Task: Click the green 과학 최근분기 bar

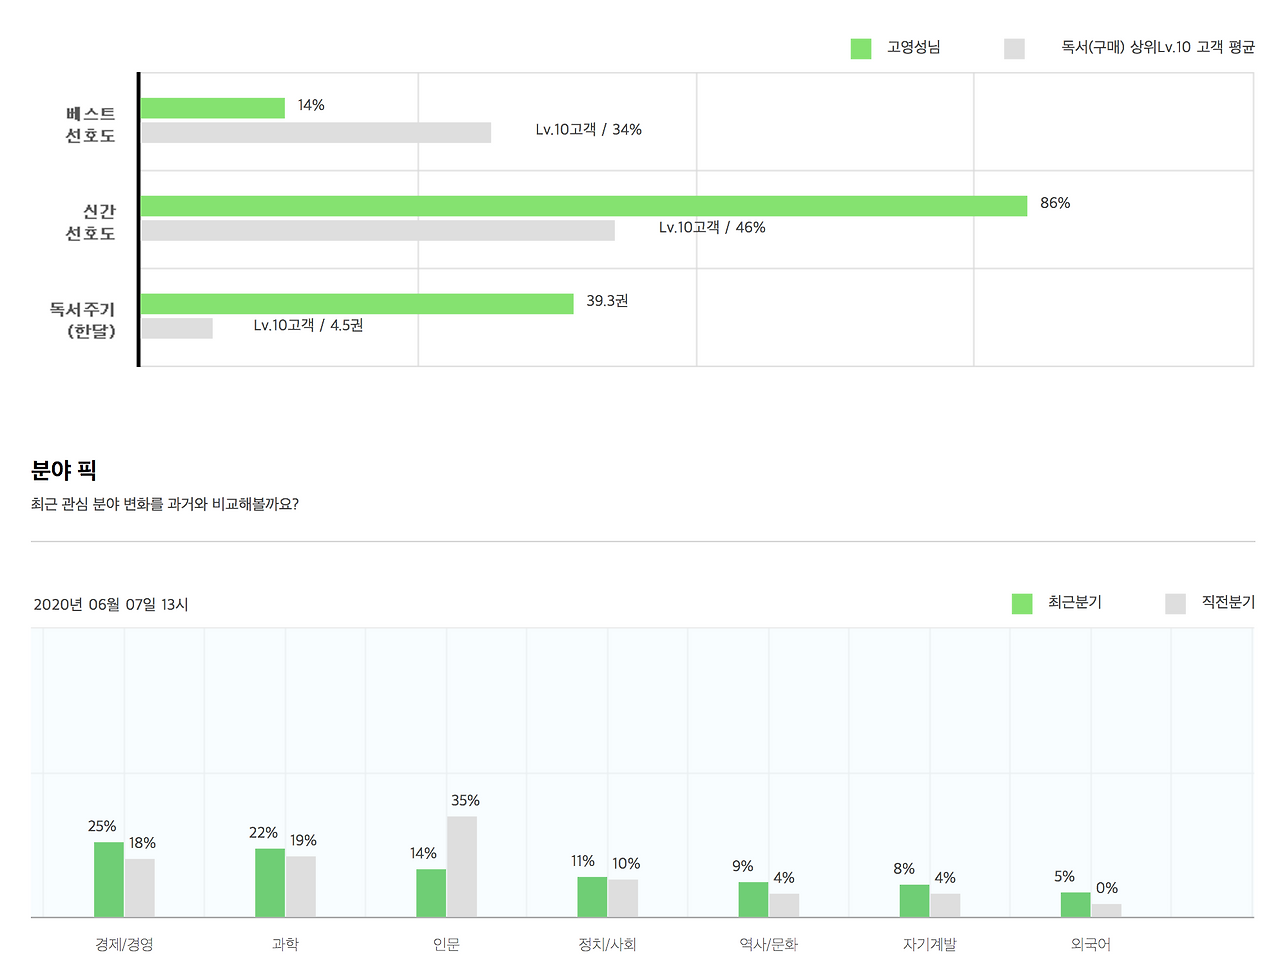Action: click(x=270, y=883)
